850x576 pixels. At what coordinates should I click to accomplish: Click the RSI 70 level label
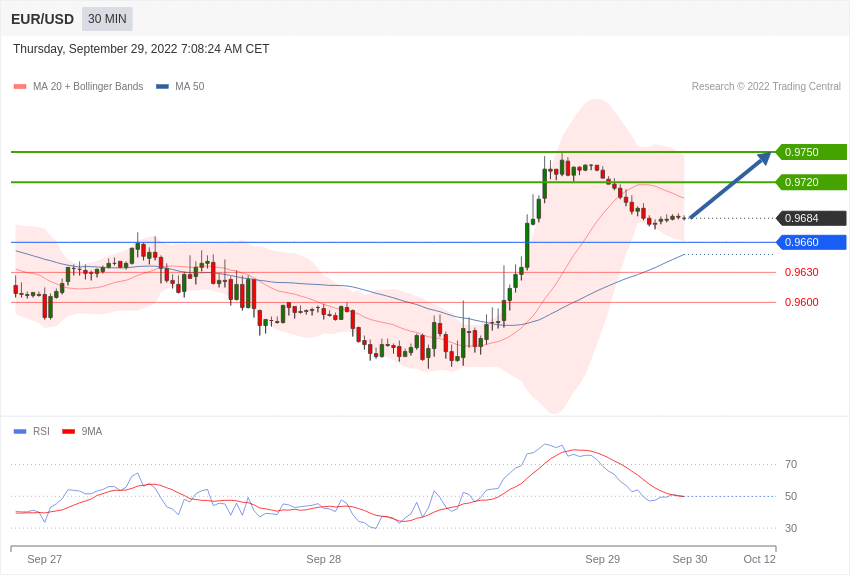click(x=791, y=464)
